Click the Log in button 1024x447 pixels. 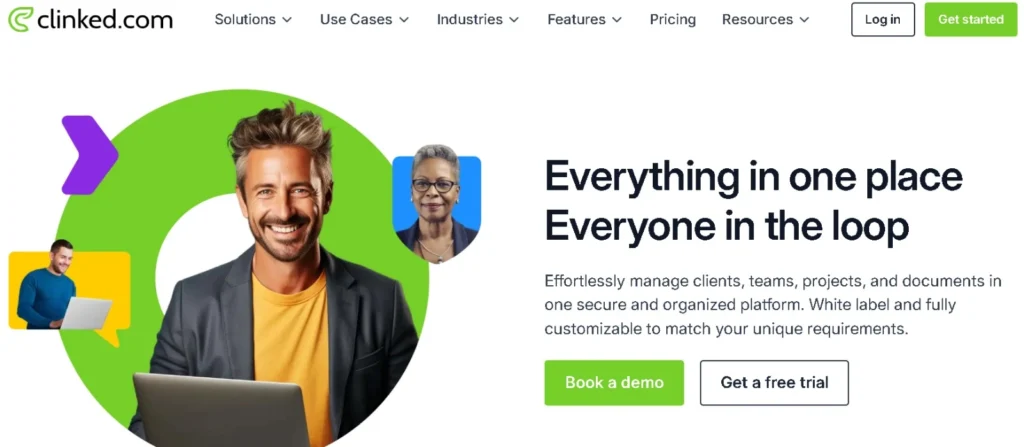coord(883,20)
